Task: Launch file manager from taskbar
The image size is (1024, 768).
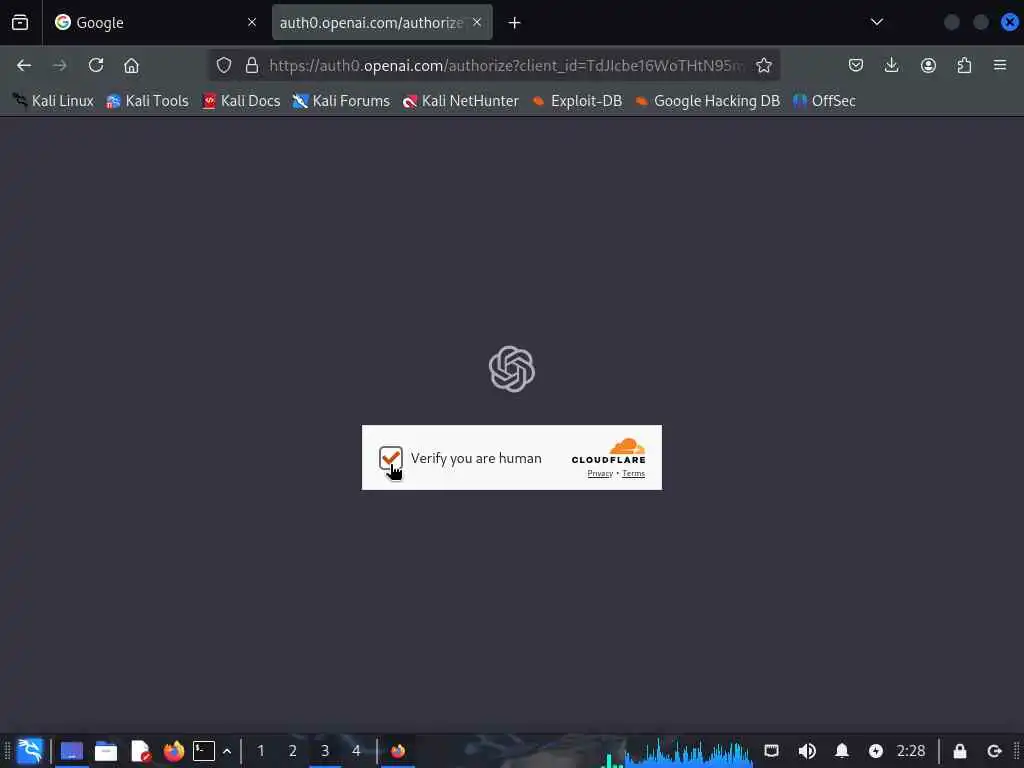Action: click(105, 751)
